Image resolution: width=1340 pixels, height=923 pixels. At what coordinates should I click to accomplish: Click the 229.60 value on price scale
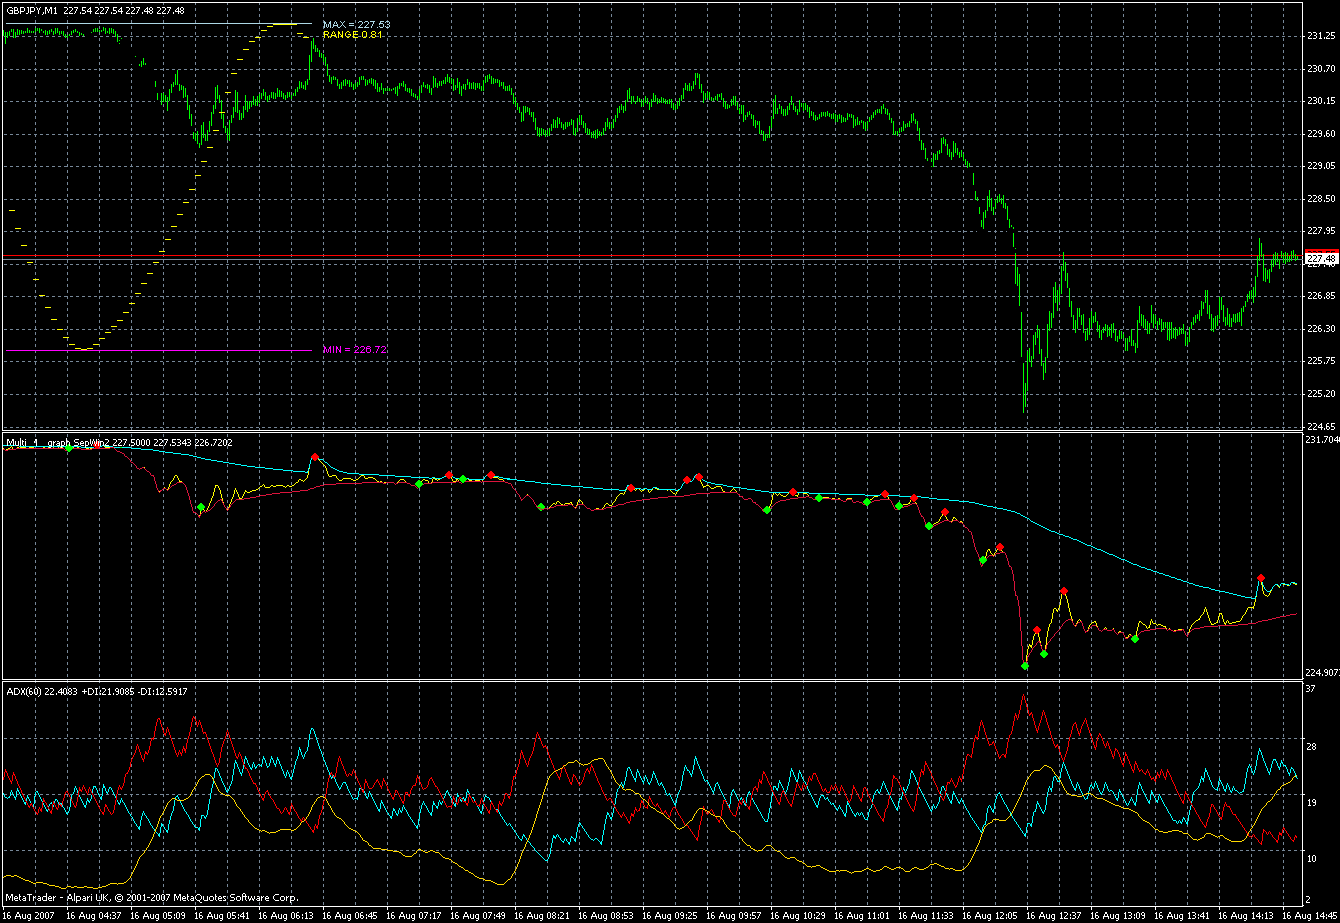(1321, 134)
